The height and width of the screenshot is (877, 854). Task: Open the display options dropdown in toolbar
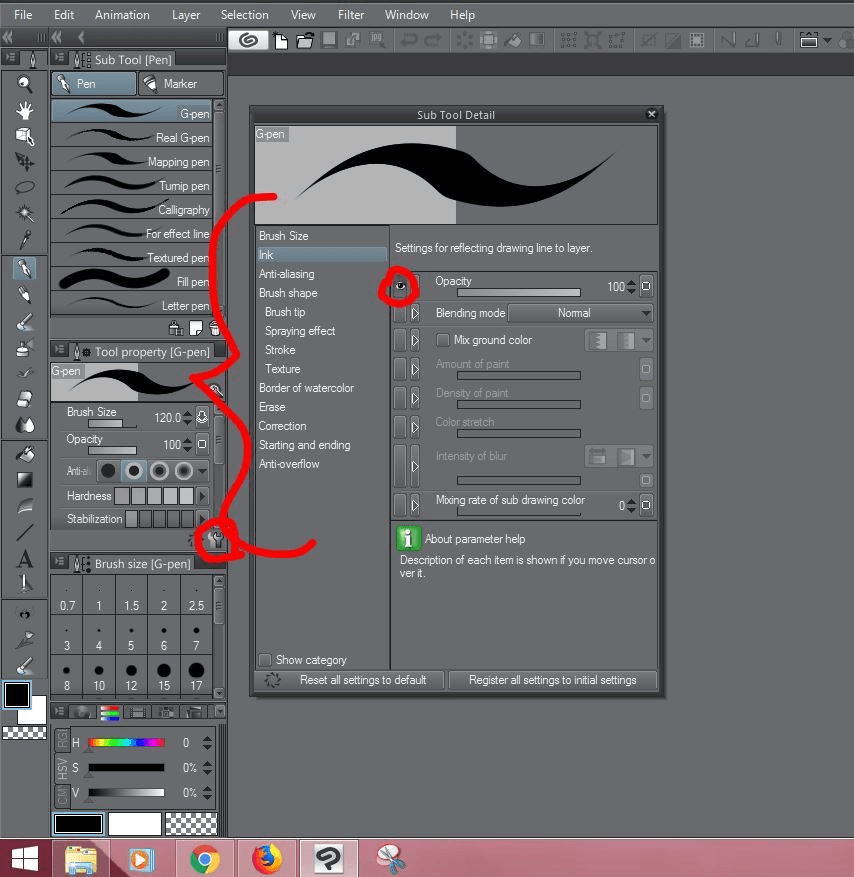click(x=828, y=40)
